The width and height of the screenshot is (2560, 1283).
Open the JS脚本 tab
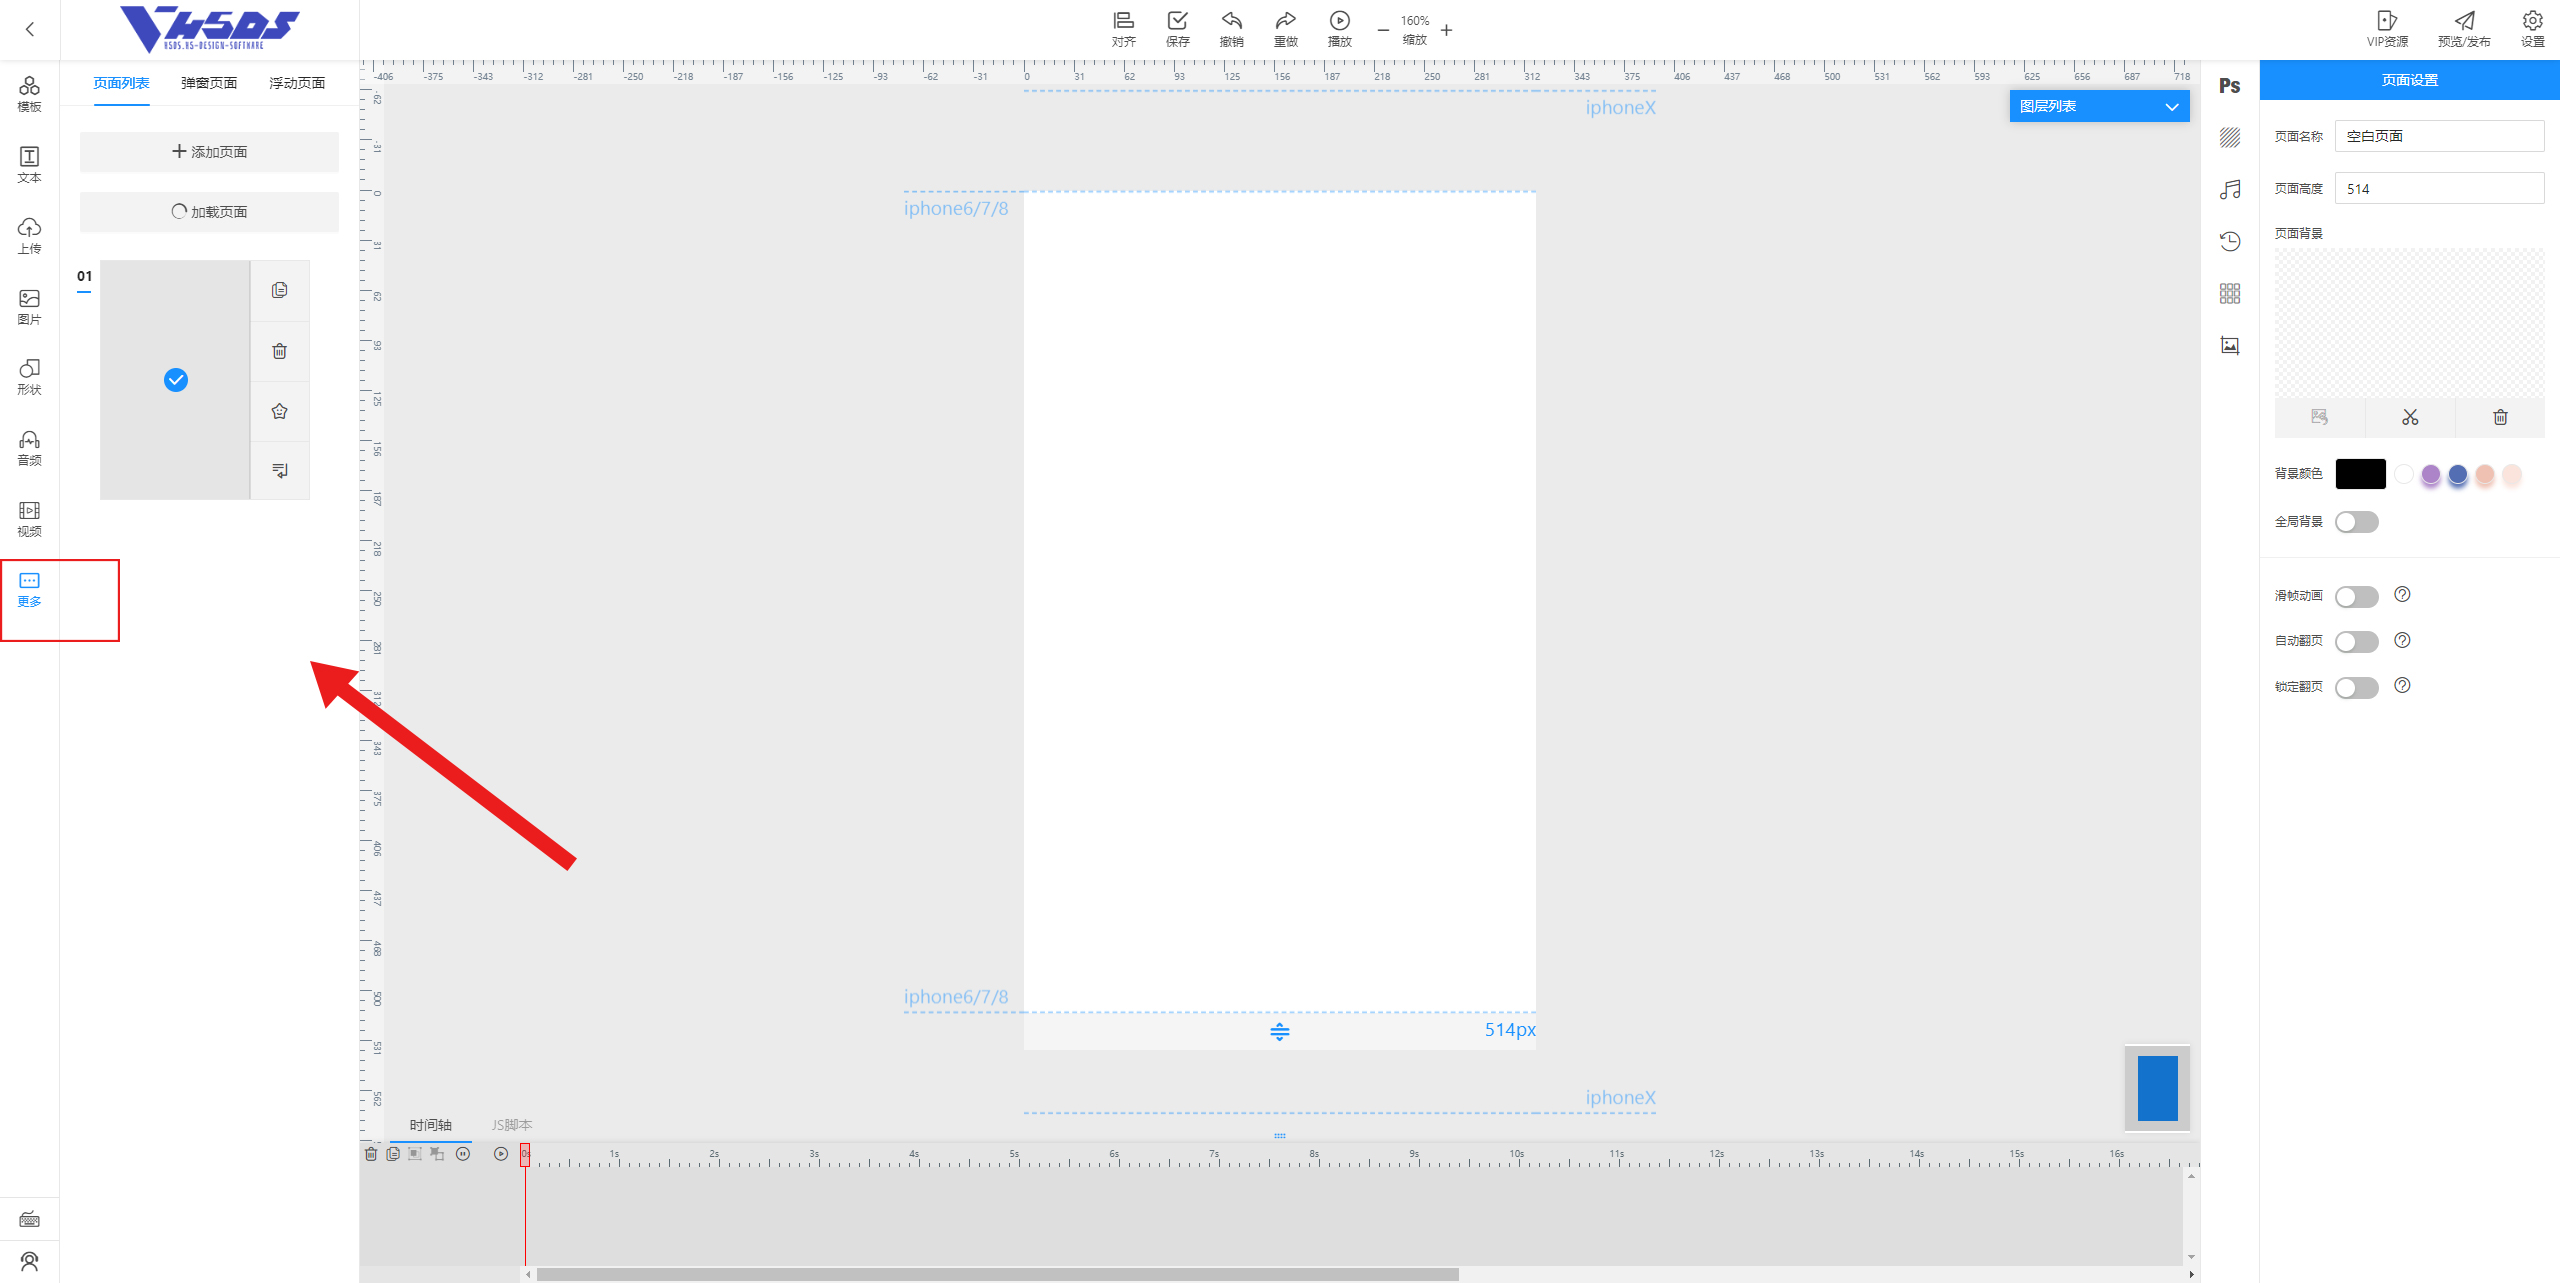pyautogui.click(x=511, y=1125)
